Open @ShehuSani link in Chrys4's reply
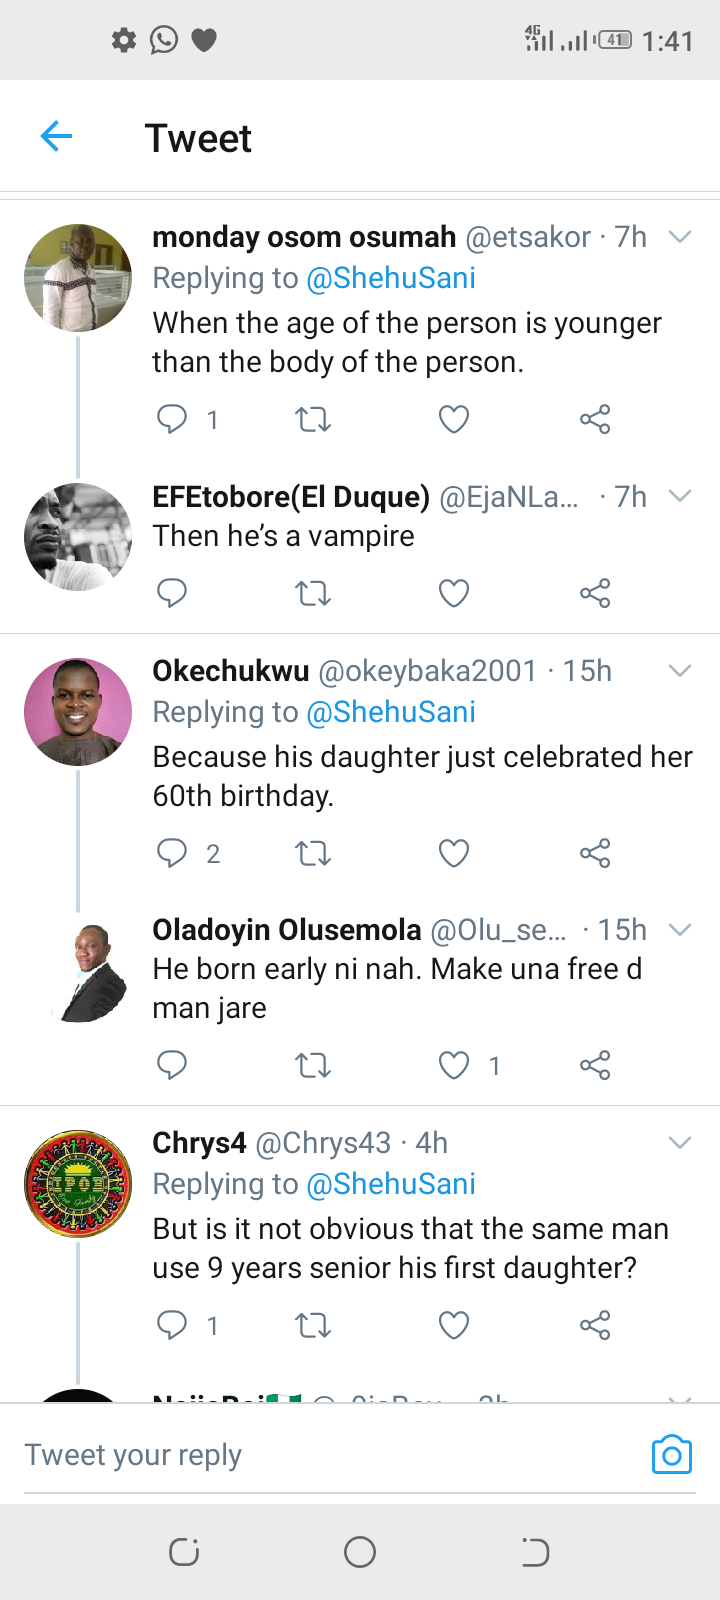This screenshot has width=720, height=1600. [391, 1184]
